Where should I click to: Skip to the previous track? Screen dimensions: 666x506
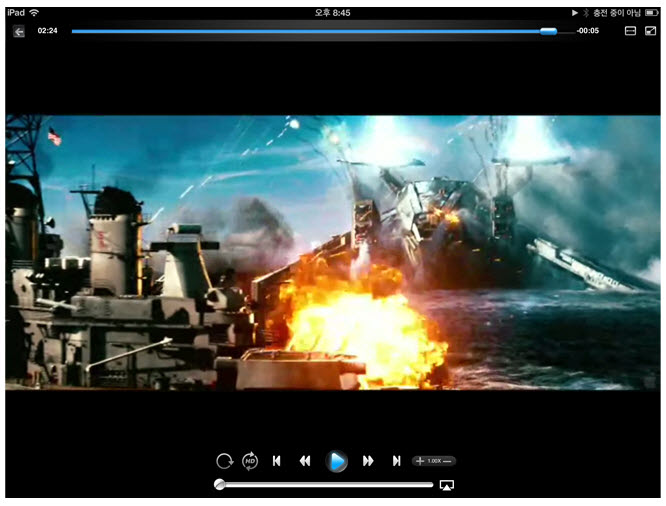coord(277,461)
